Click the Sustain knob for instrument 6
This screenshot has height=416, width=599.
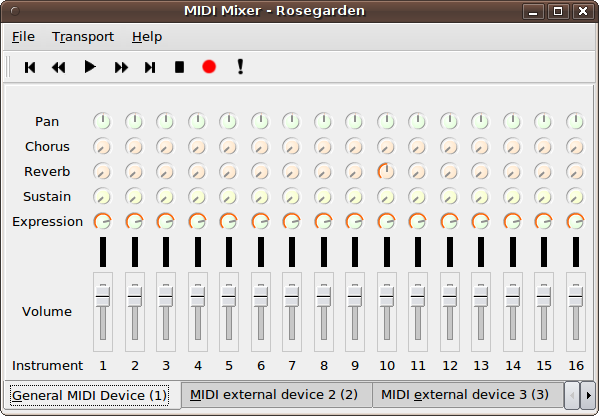[x=261, y=197]
